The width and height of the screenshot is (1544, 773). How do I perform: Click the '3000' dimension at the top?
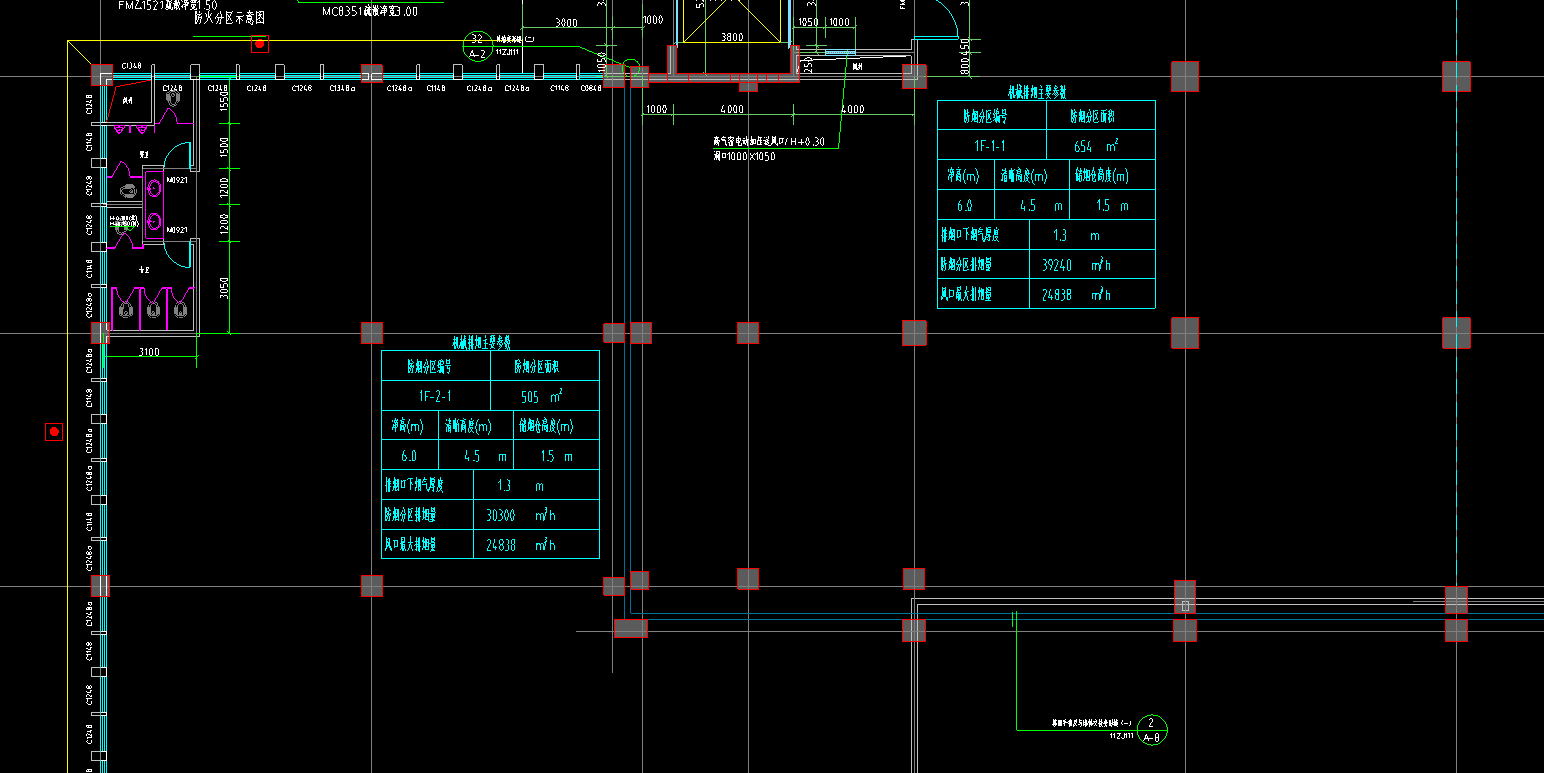coord(566,22)
